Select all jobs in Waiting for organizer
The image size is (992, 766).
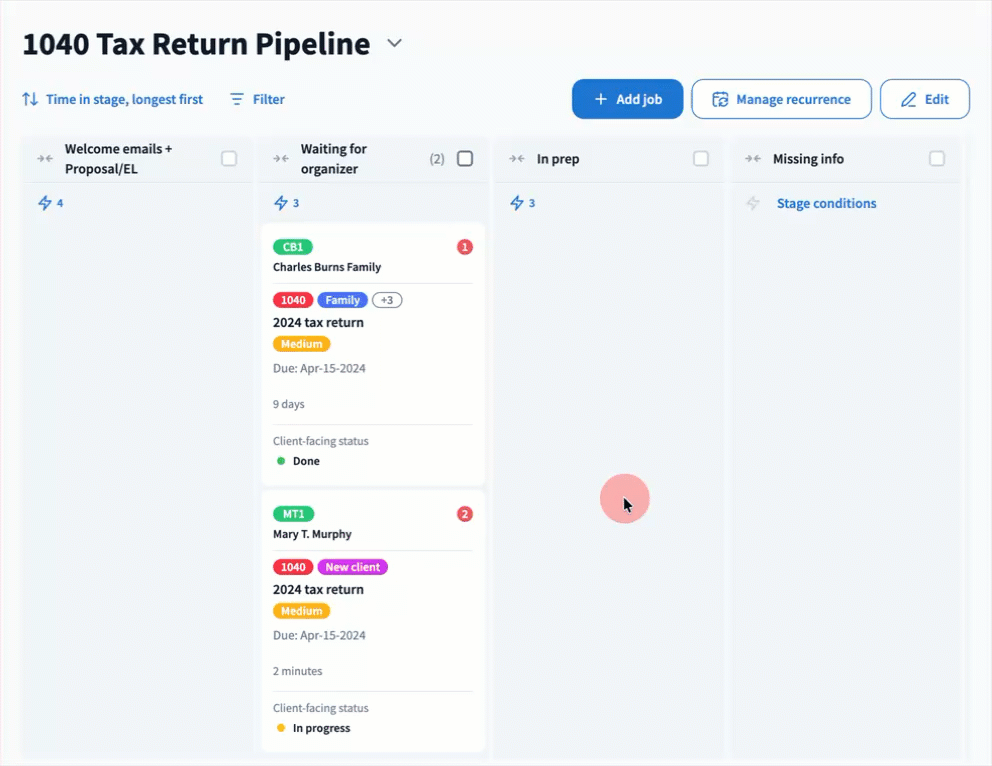click(465, 159)
